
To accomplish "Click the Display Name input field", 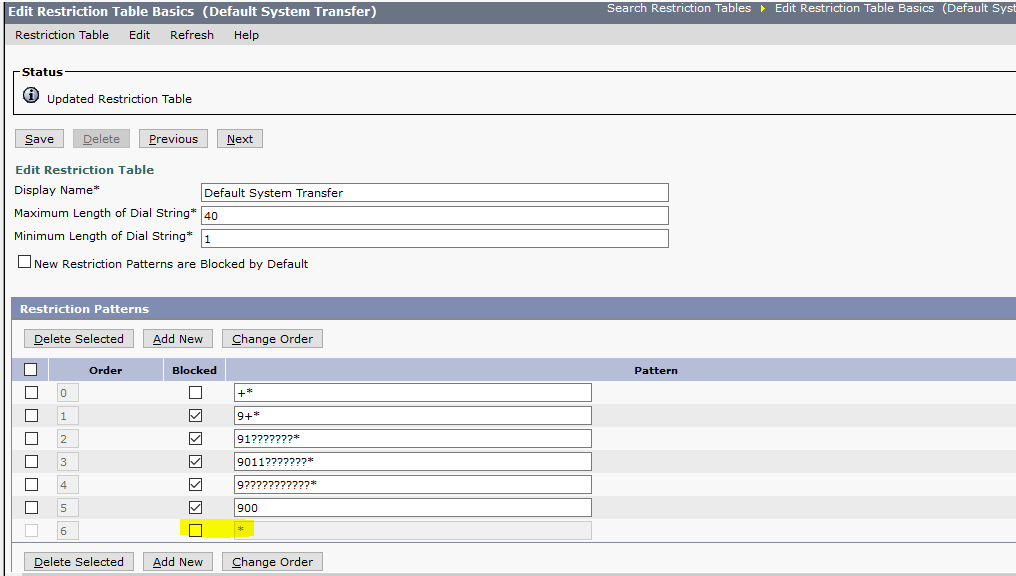I will click(x=434, y=193).
